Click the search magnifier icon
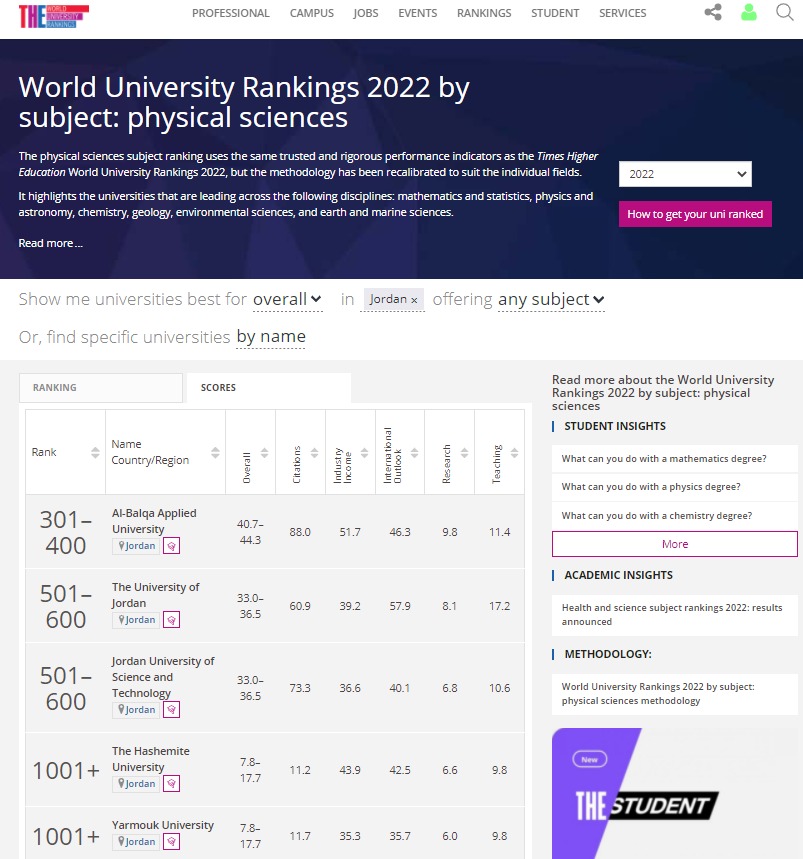803x859 pixels. coord(784,13)
